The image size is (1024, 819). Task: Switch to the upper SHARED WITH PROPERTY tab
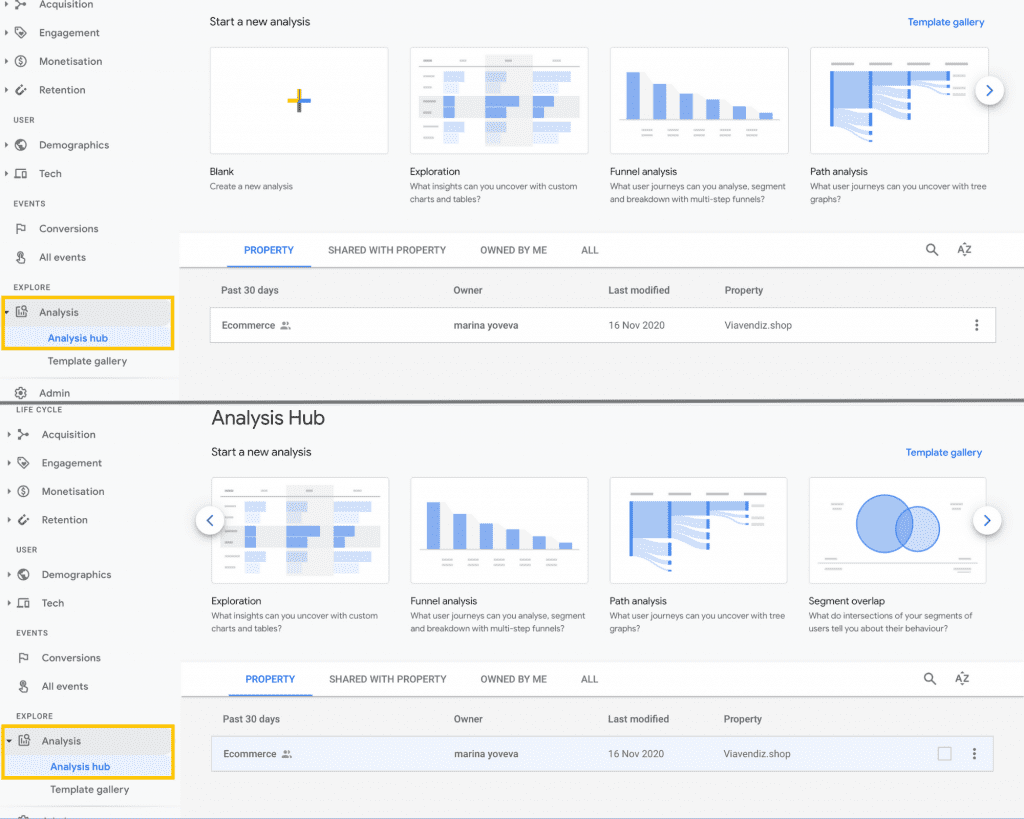point(386,250)
